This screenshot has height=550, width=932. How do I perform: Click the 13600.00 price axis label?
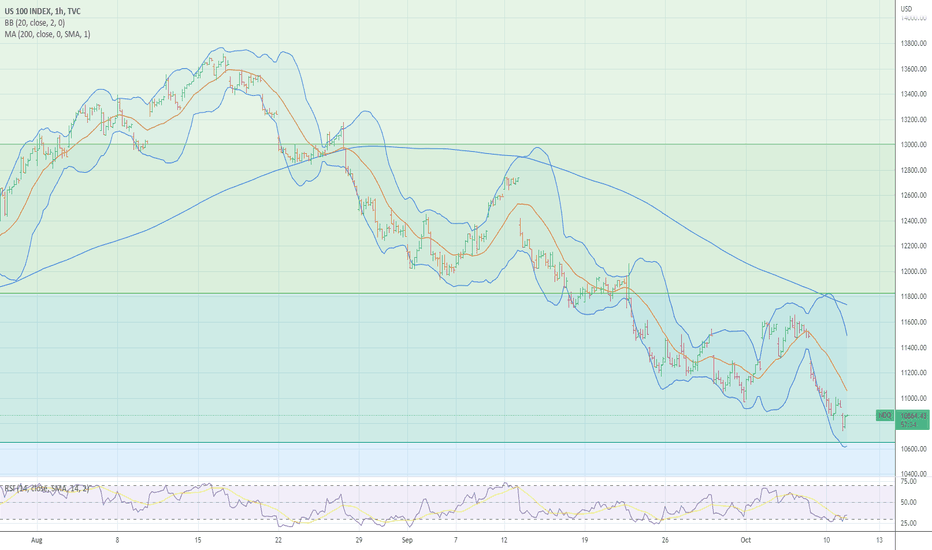pyautogui.click(x=914, y=69)
